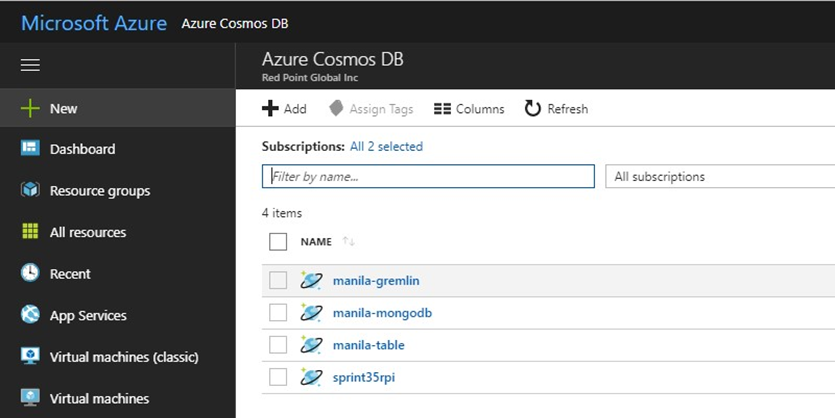Viewport: 835px width, 418px height.
Task: Click the App Services globe icon
Action: pos(30,315)
